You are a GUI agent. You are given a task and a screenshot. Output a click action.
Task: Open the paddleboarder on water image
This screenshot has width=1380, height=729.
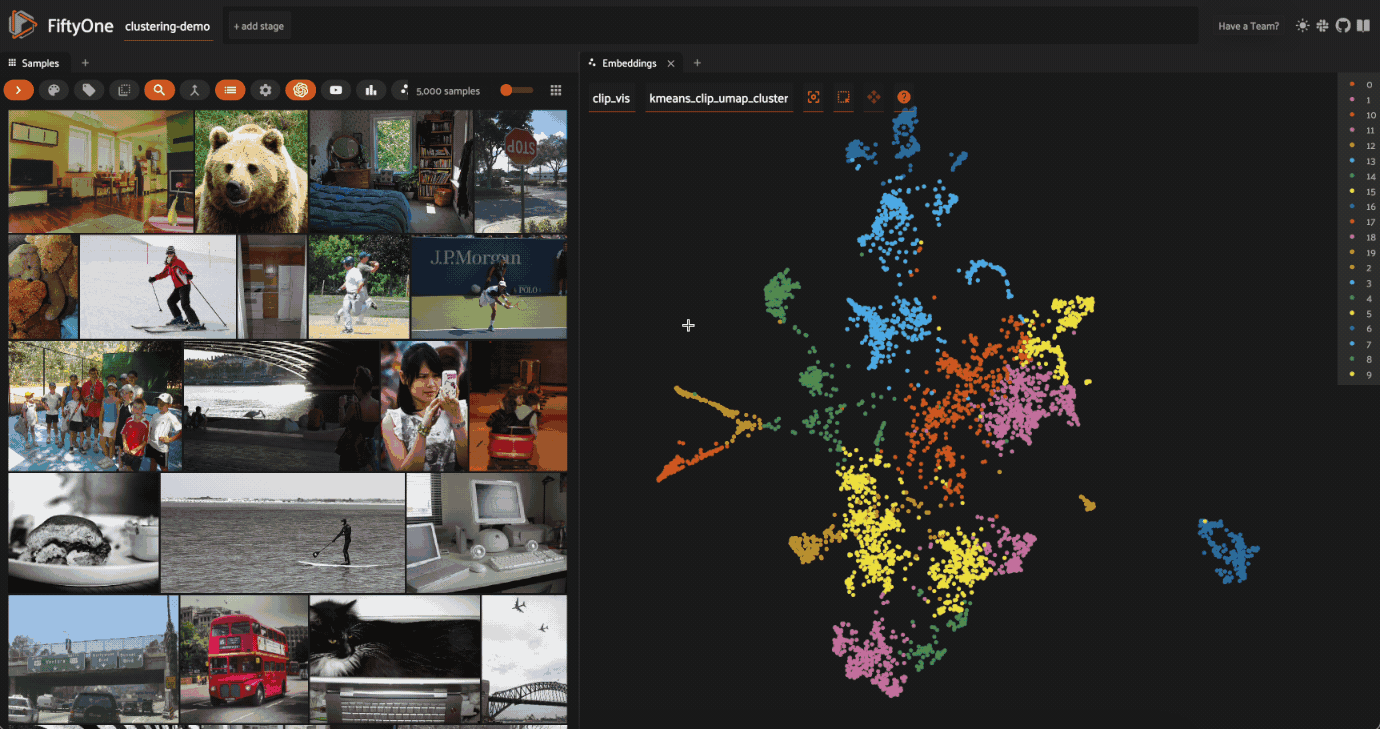[283, 533]
